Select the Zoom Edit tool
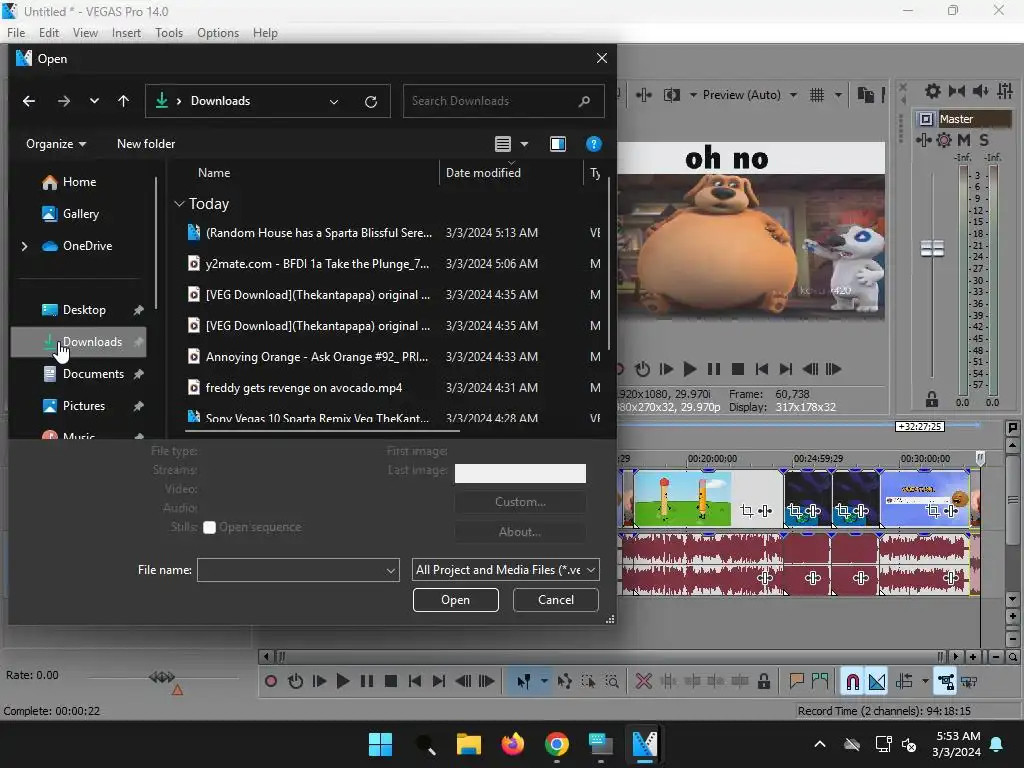 [x=612, y=681]
